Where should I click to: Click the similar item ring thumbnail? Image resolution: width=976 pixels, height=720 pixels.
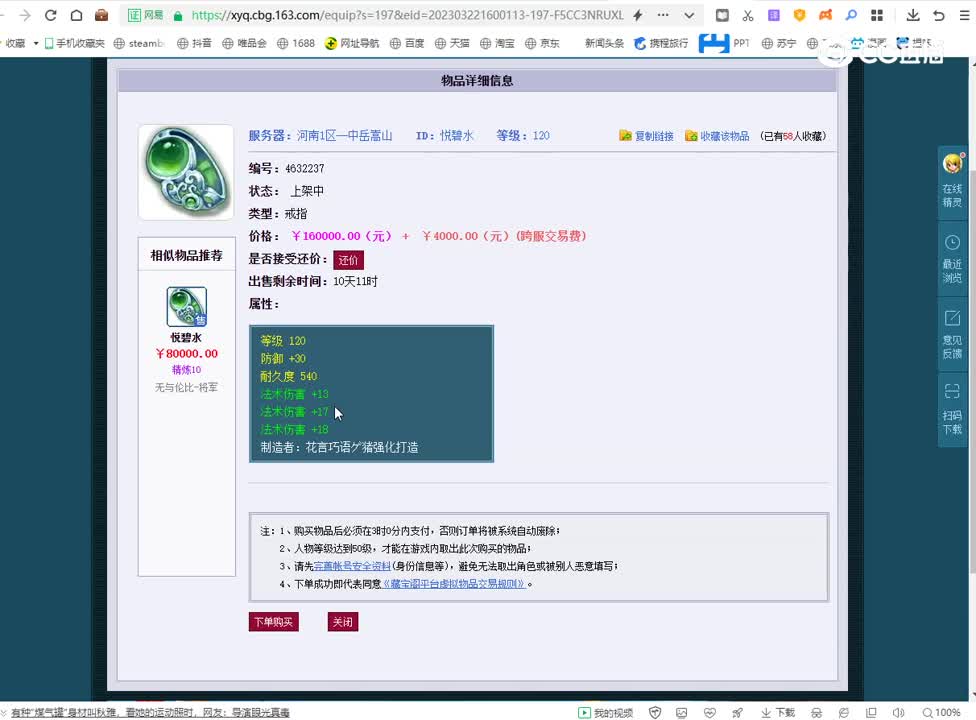pos(186,307)
